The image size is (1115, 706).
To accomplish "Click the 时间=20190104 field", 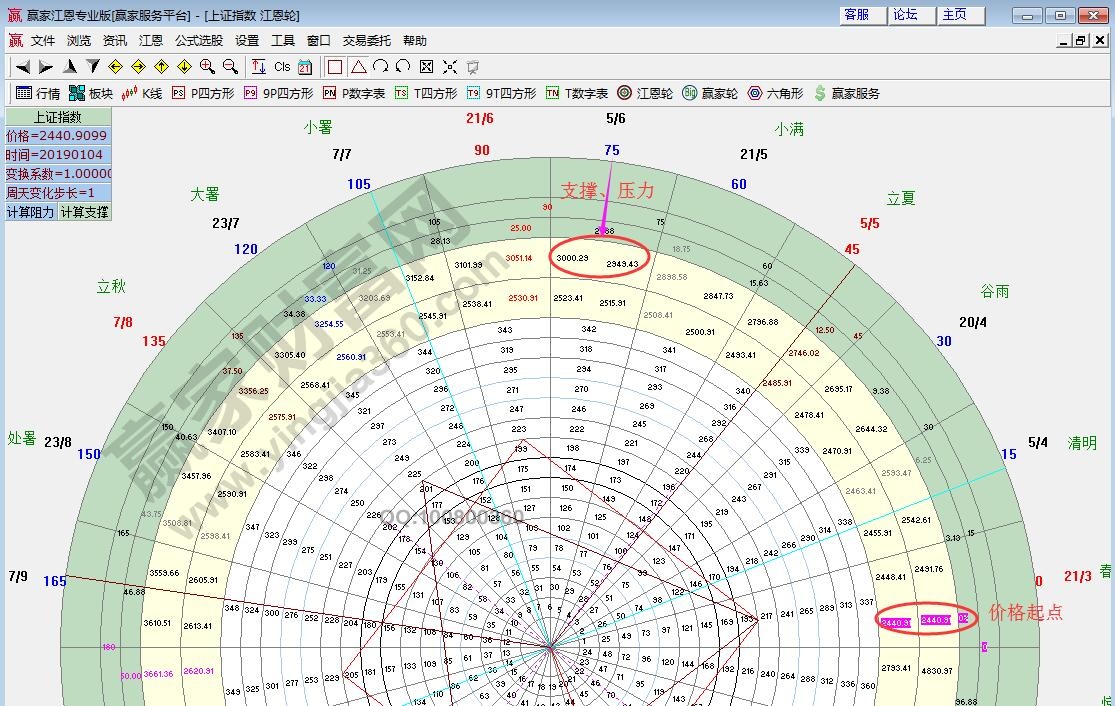I will pyautogui.click(x=57, y=155).
